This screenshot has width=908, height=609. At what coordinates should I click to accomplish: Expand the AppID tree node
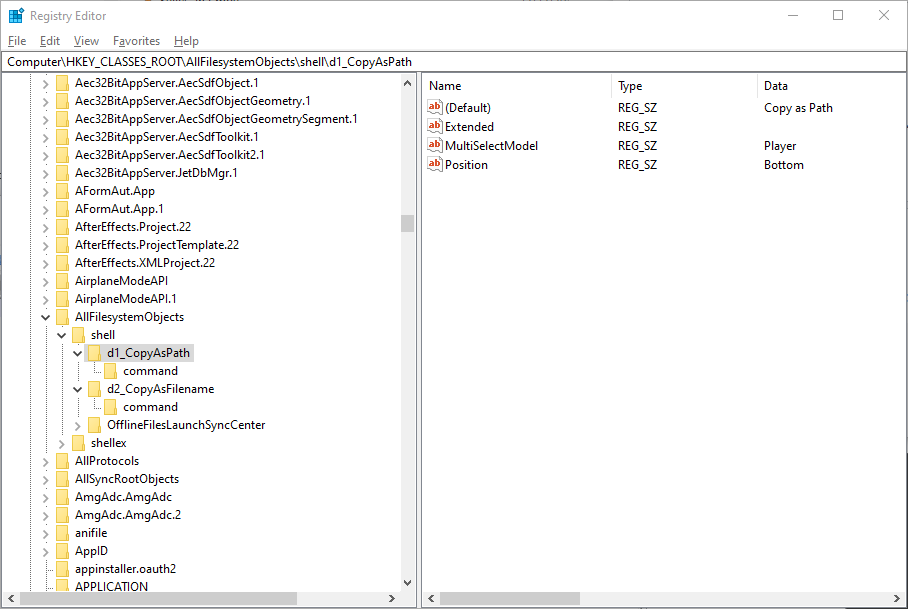coord(45,551)
